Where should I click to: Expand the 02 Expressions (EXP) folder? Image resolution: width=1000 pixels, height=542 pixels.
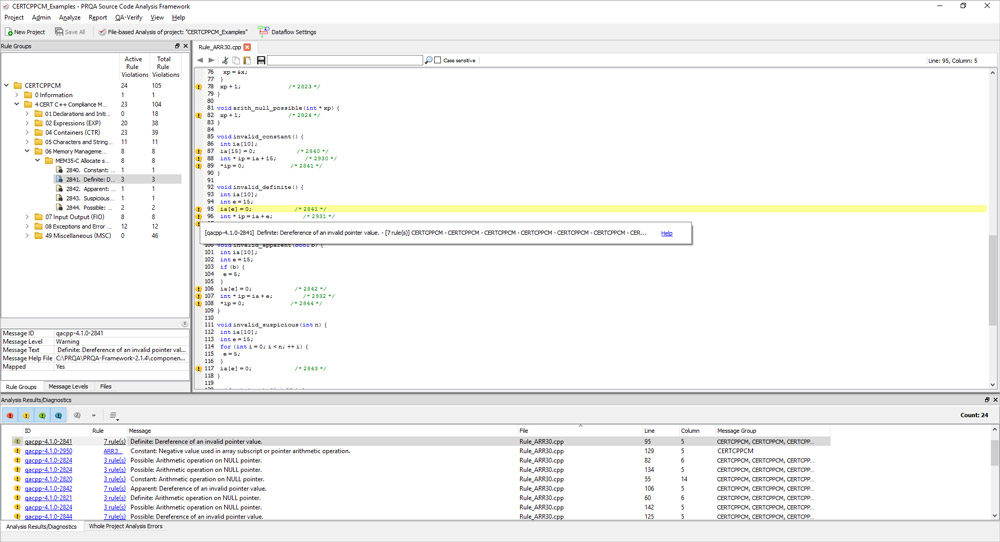27,123
